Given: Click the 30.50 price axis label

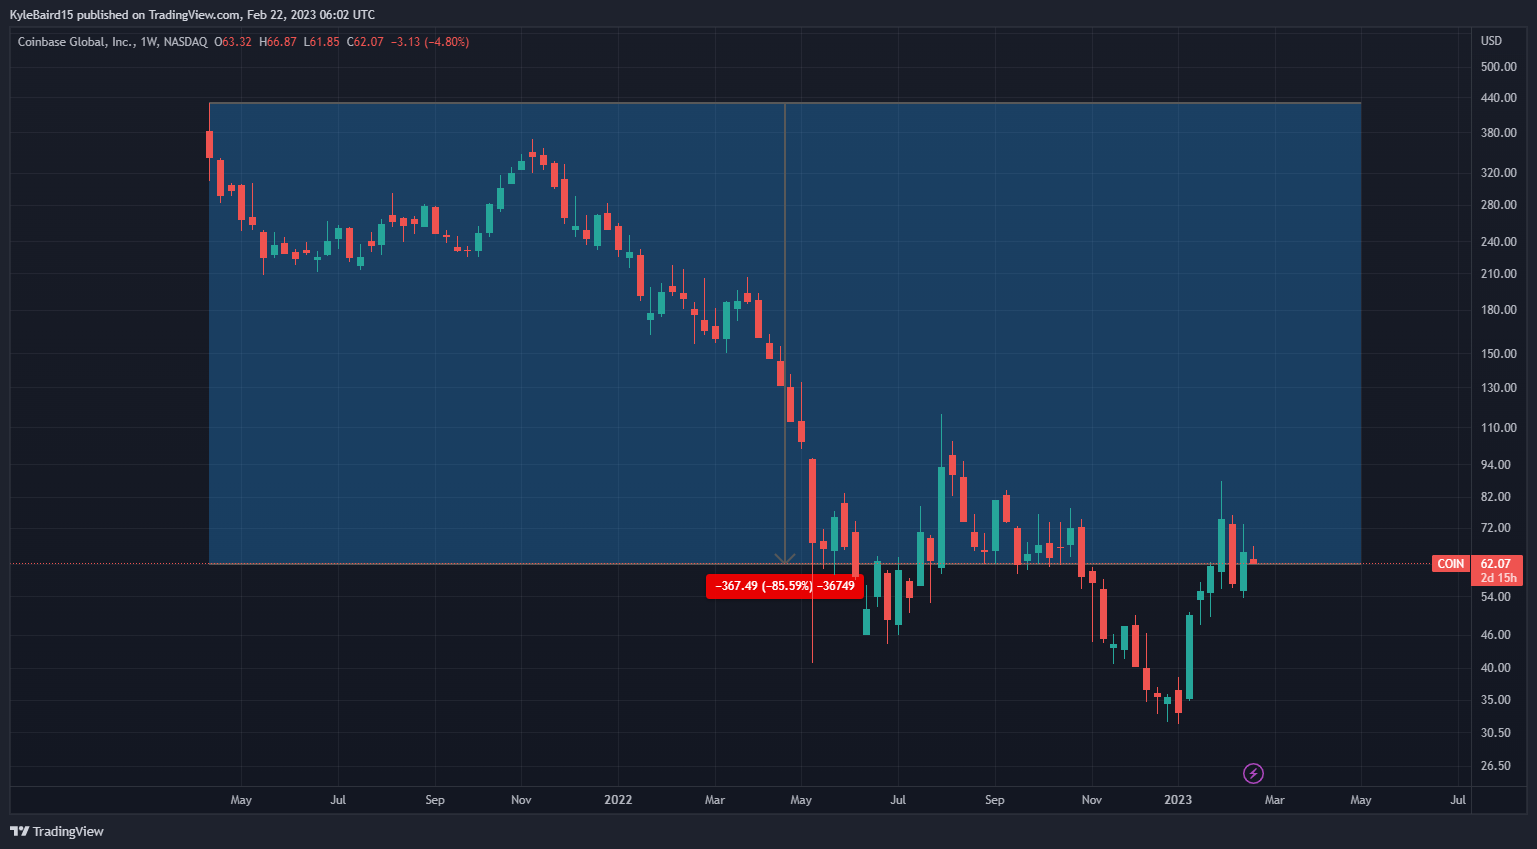Looking at the screenshot, I should 1496,733.
